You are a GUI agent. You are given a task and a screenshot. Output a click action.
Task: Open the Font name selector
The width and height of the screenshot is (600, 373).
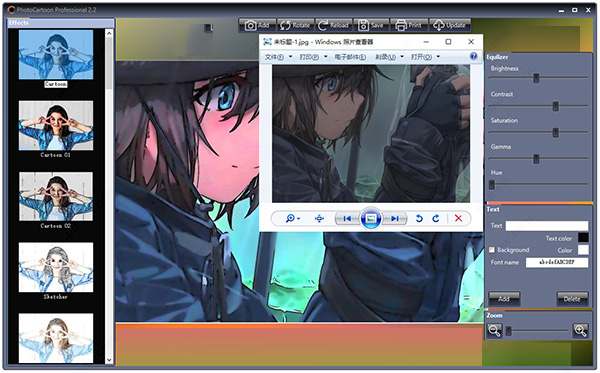tap(557, 262)
